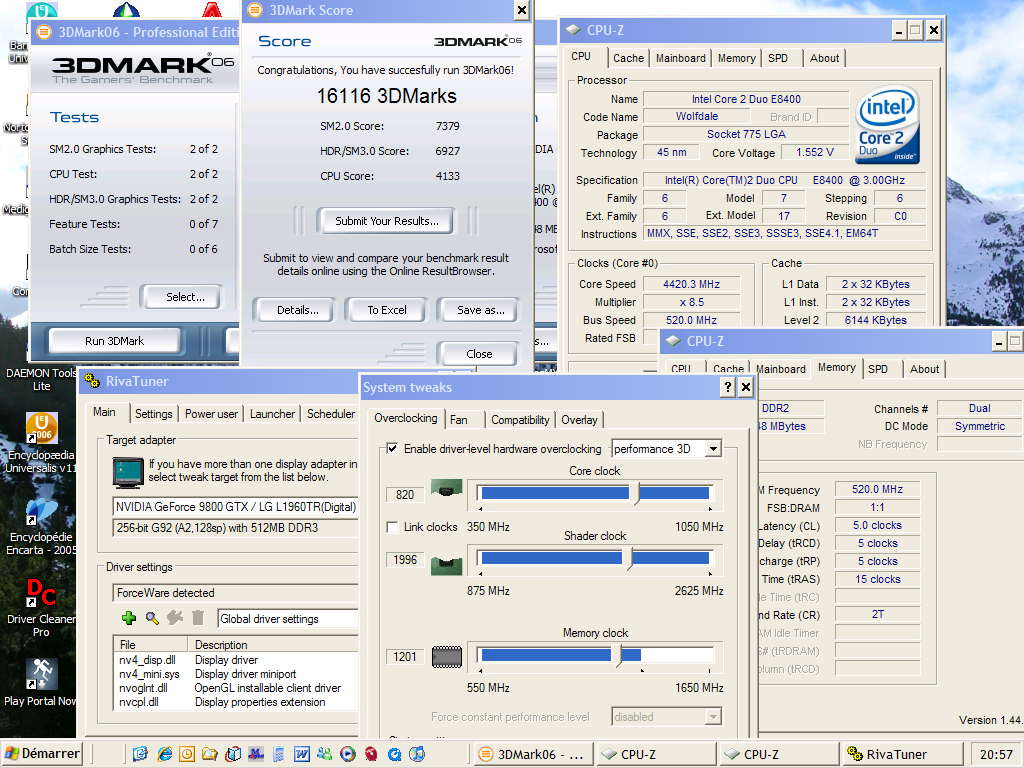Select the nv4_disp.dll row in the file list
Image resolution: width=1024 pixels, height=768 pixels.
236,660
